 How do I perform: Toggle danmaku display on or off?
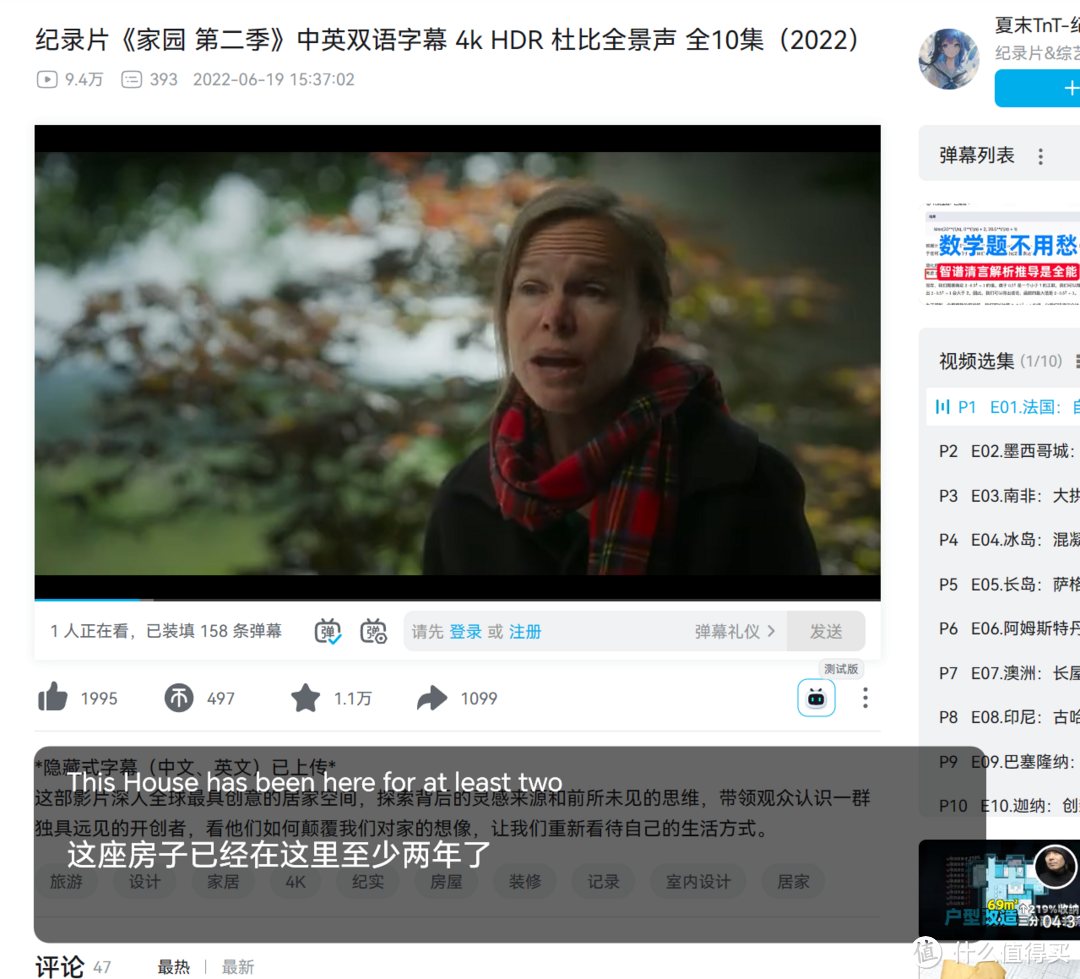pyautogui.click(x=328, y=631)
